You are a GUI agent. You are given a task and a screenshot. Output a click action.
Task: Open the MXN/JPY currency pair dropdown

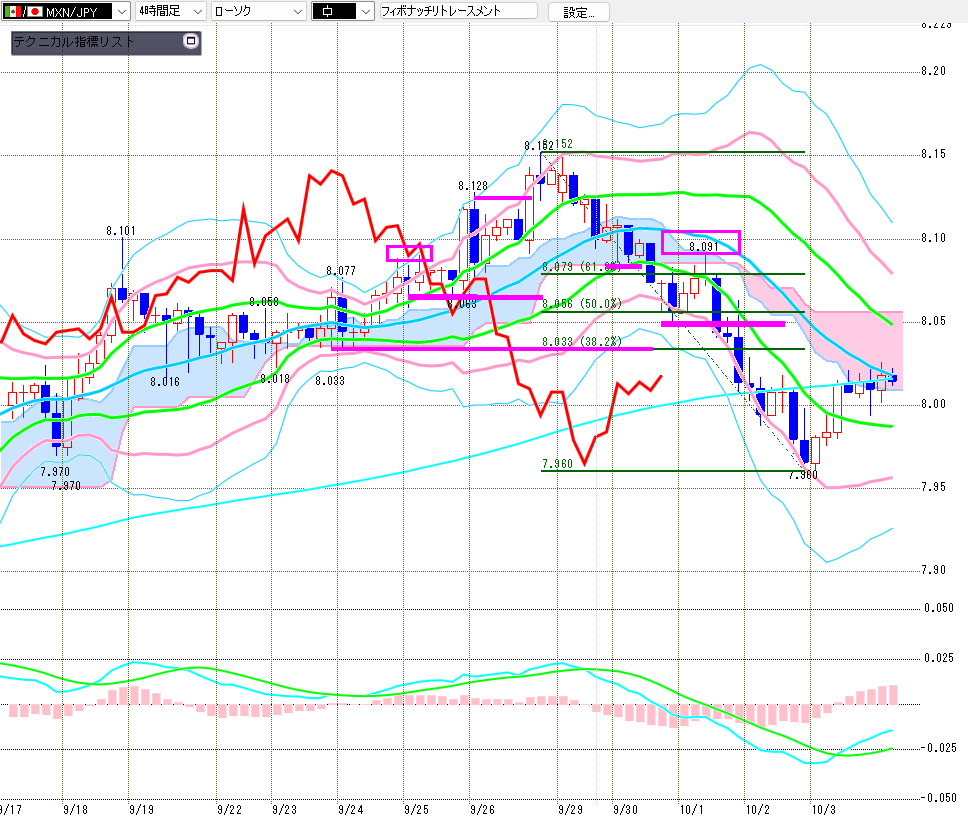coord(121,12)
